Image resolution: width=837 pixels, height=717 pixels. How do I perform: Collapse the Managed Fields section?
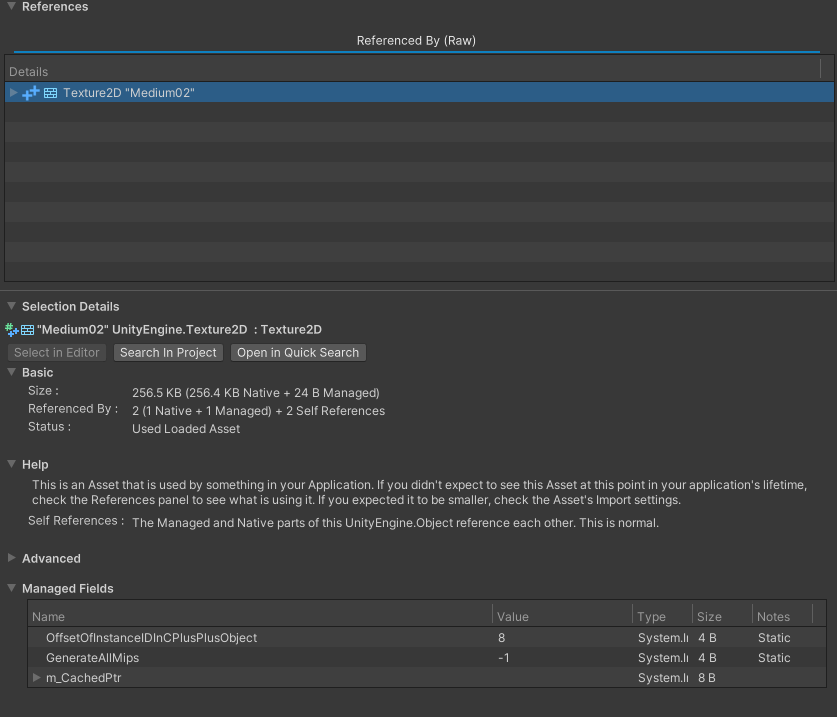click(x=10, y=588)
